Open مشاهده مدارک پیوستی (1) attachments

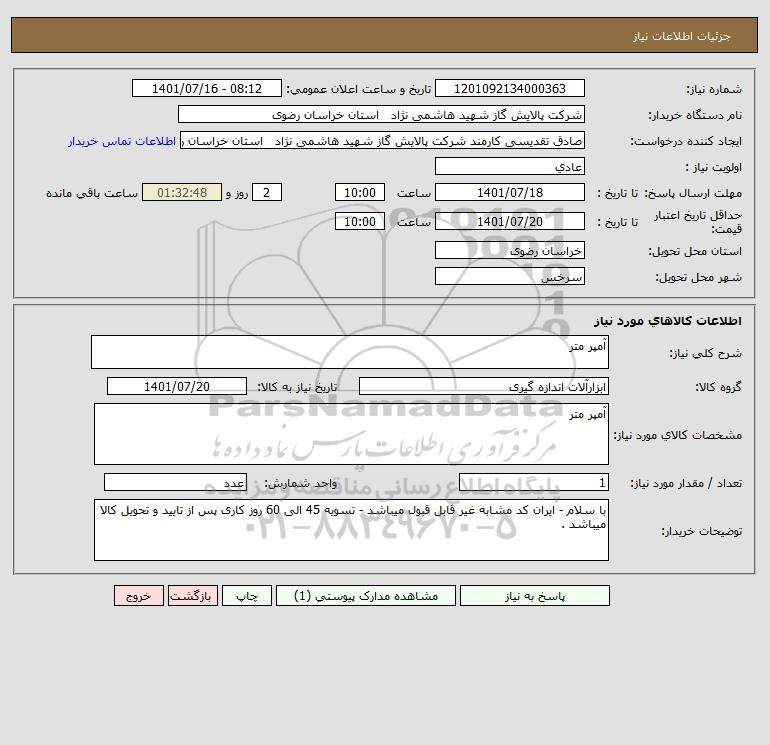366,596
